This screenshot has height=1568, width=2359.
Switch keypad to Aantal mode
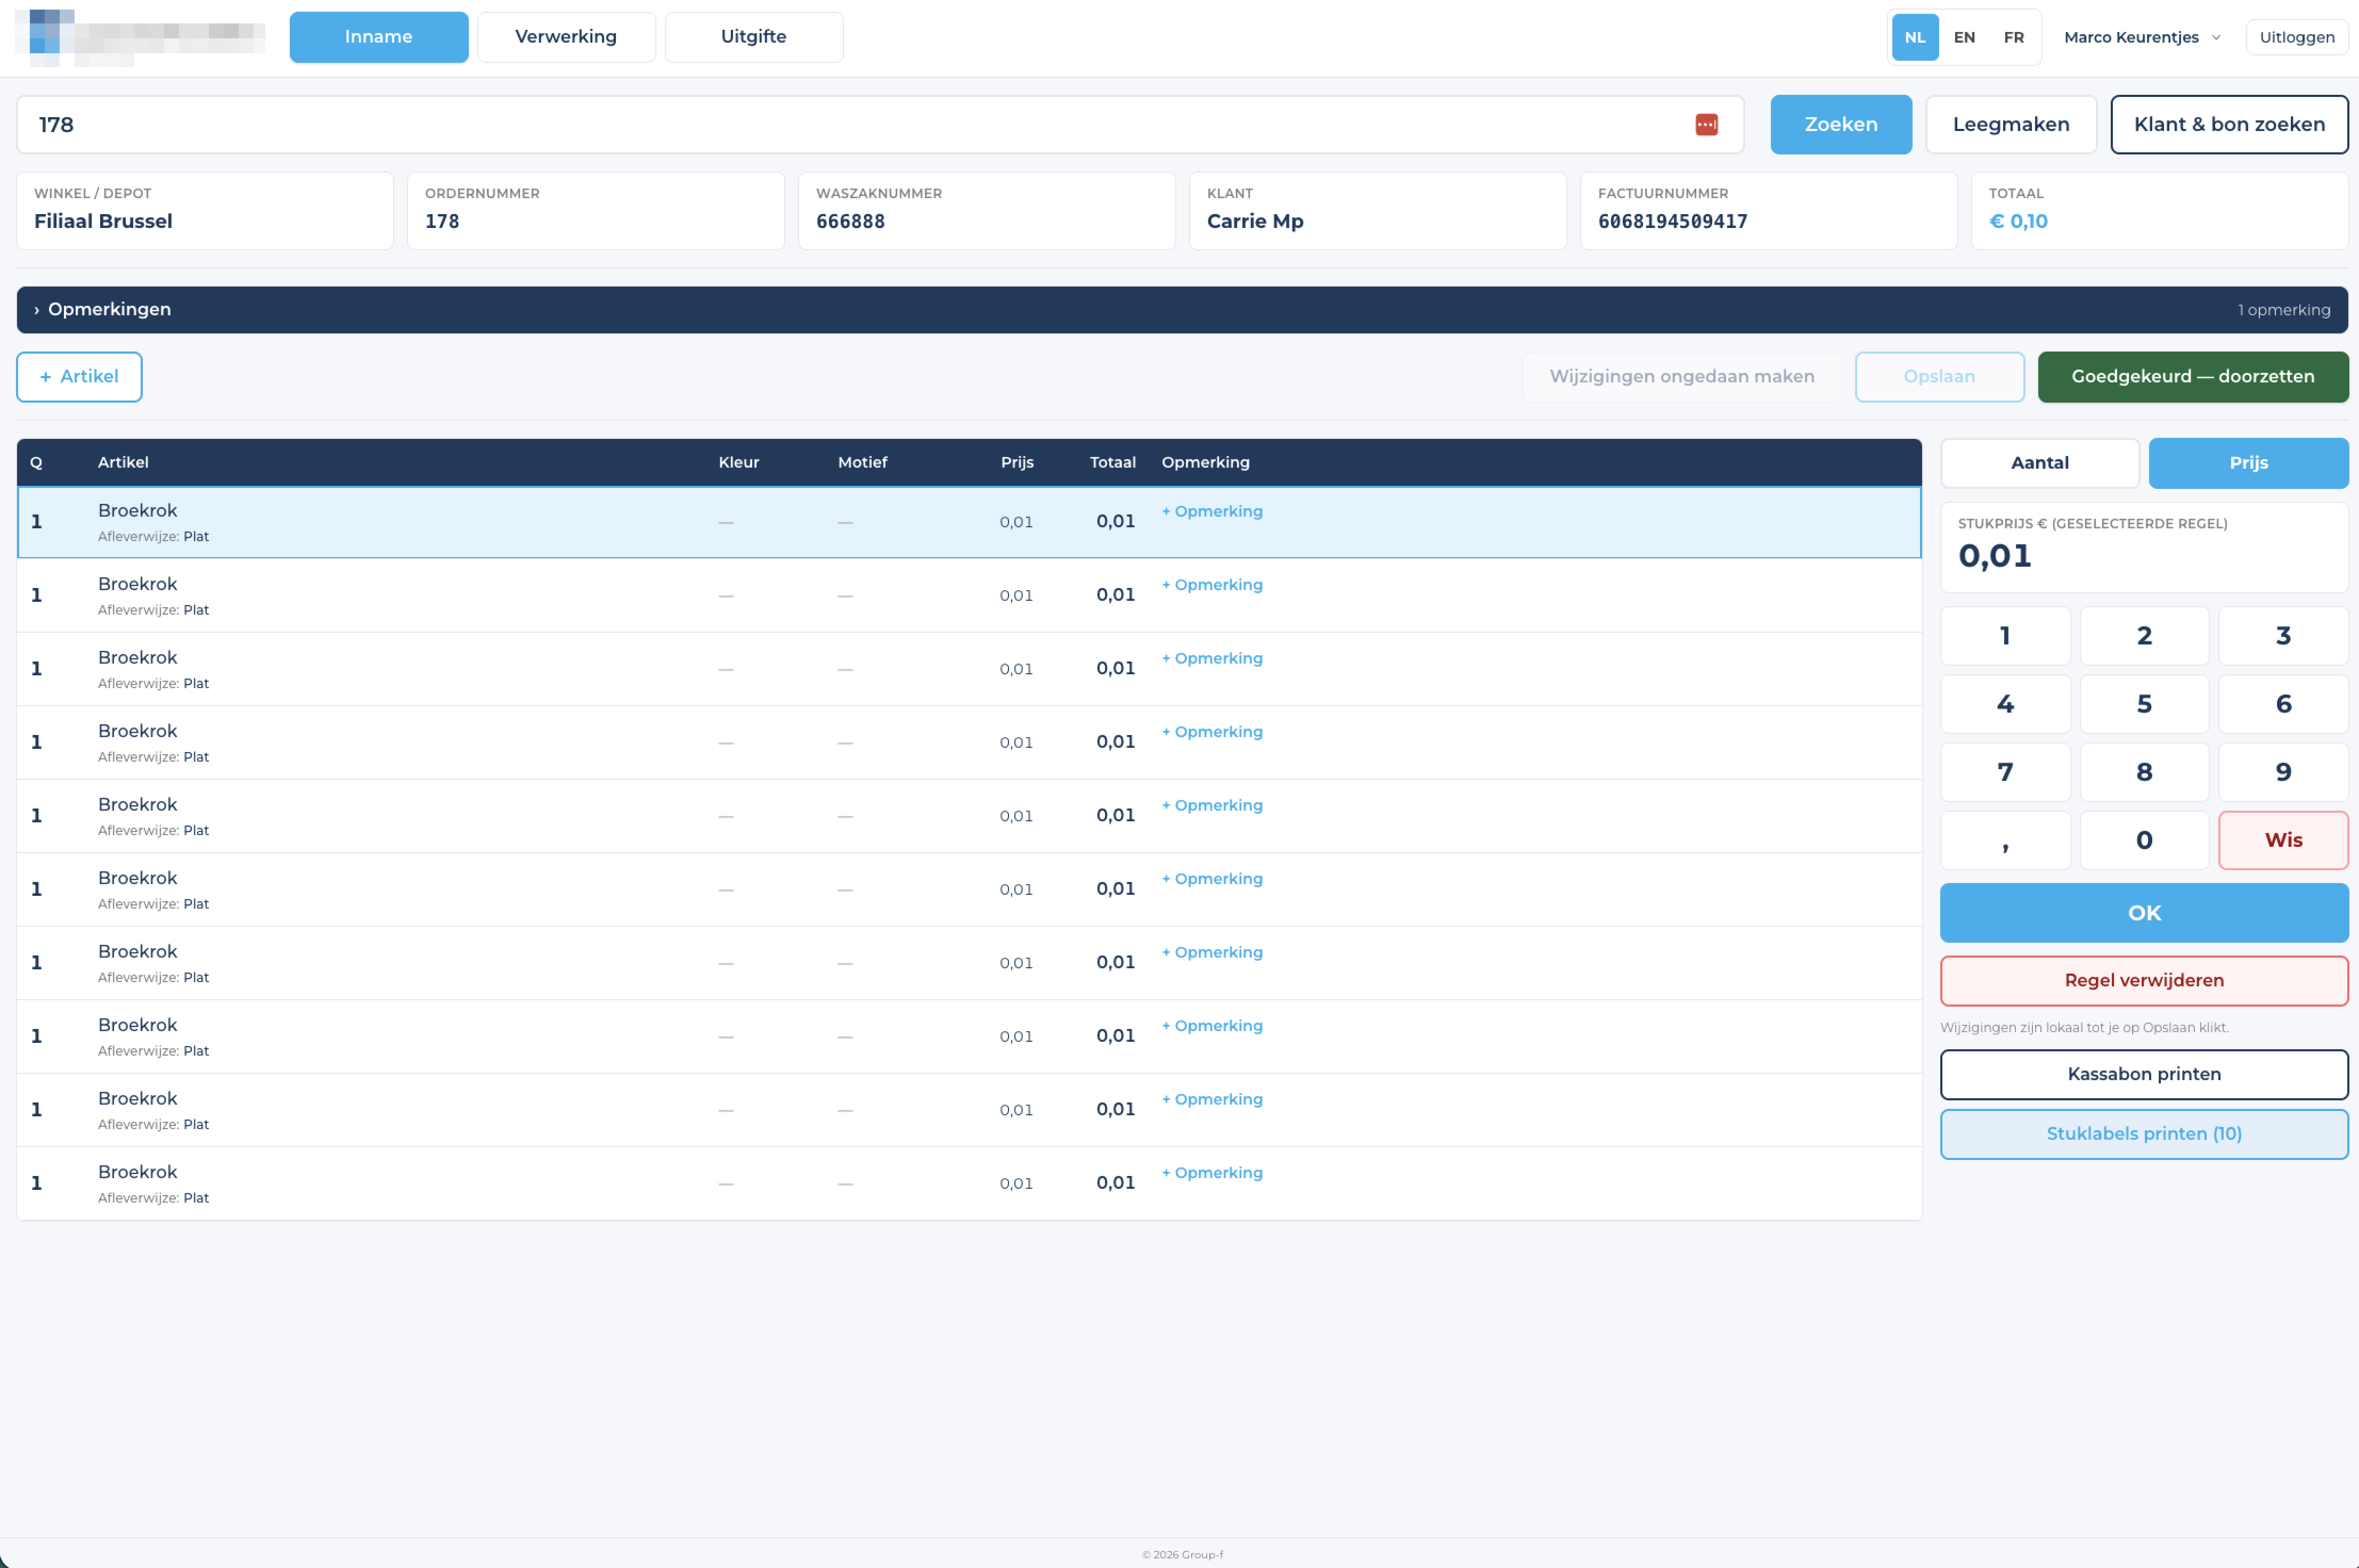pyautogui.click(x=2039, y=463)
